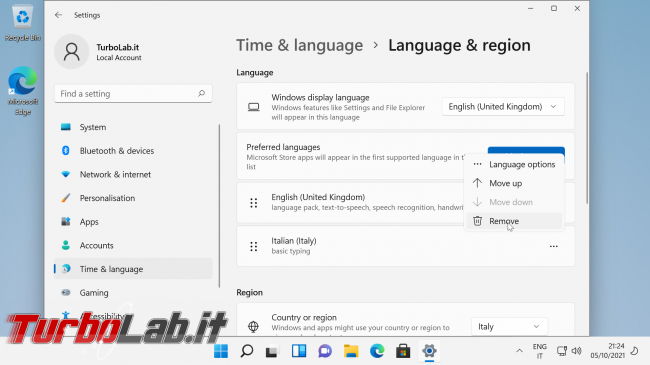Viewport: 650px width, 365px height.
Task: Click the System monitor icon
Action: point(65,127)
